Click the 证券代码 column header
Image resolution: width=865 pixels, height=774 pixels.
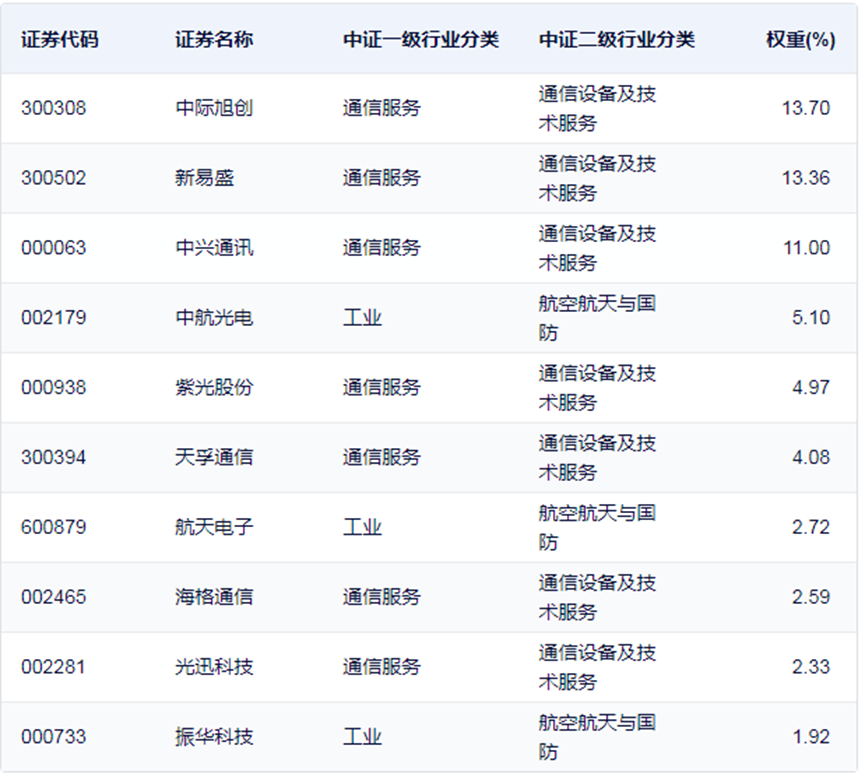(60, 40)
